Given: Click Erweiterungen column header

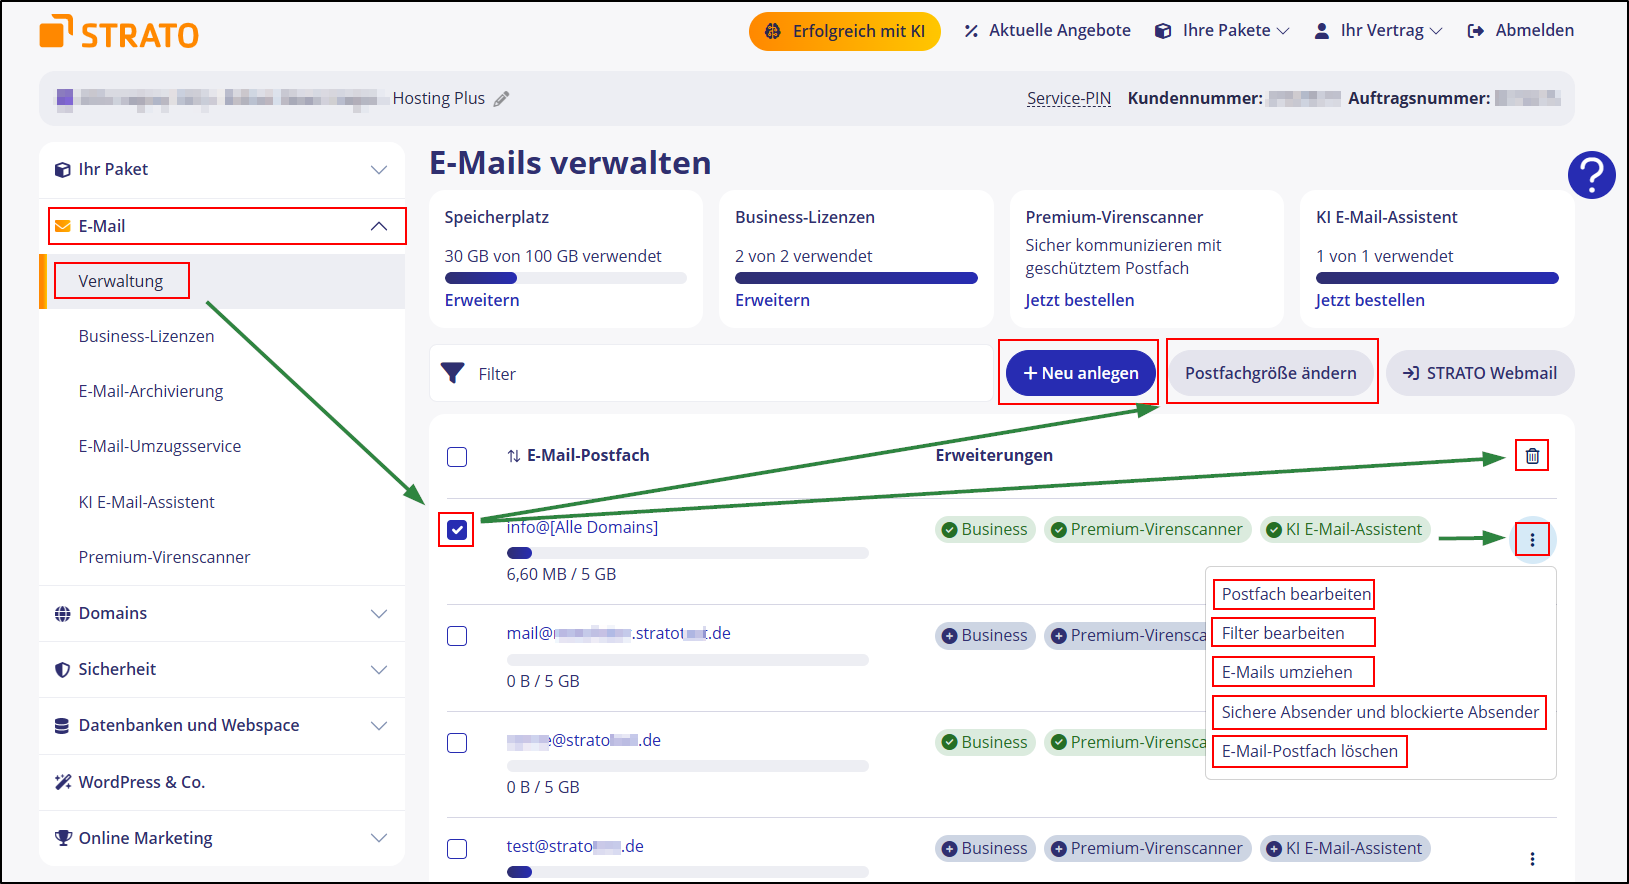Looking at the screenshot, I should pos(994,455).
